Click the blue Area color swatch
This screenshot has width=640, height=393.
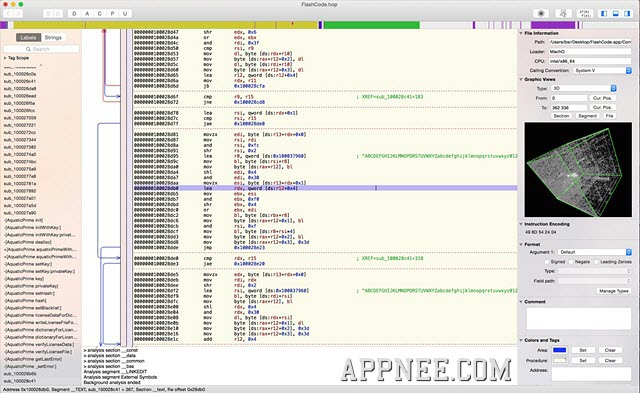[559, 350]
